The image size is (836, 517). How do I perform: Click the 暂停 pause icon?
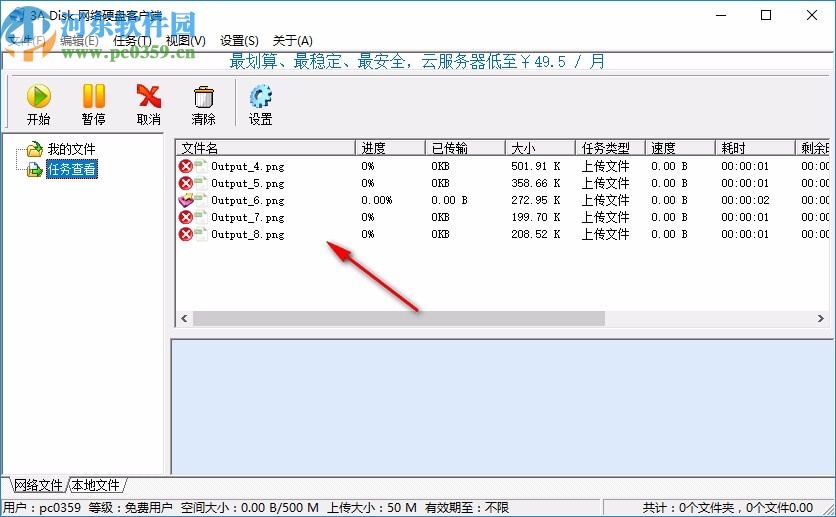[x=94, y=96]
